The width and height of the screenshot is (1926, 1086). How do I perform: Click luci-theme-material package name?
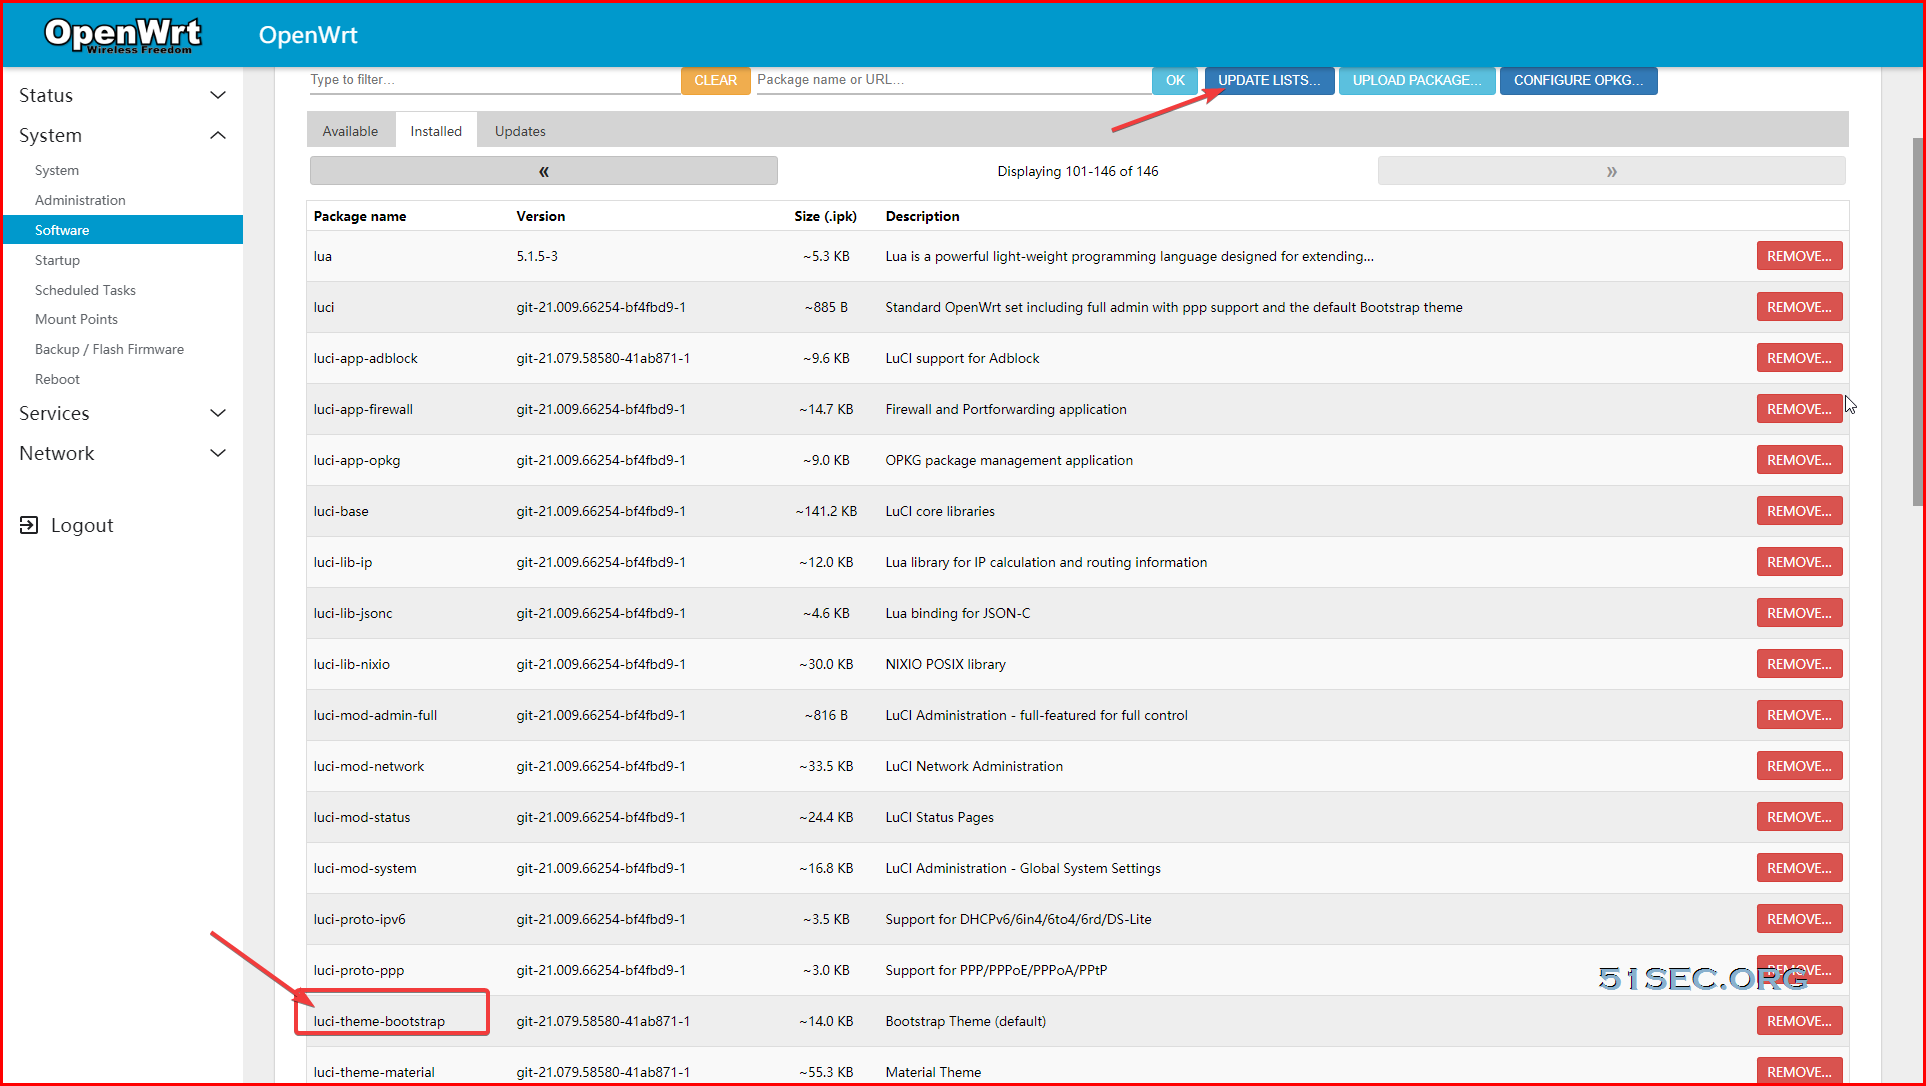pyautogui.click(x=374, y=1072)
